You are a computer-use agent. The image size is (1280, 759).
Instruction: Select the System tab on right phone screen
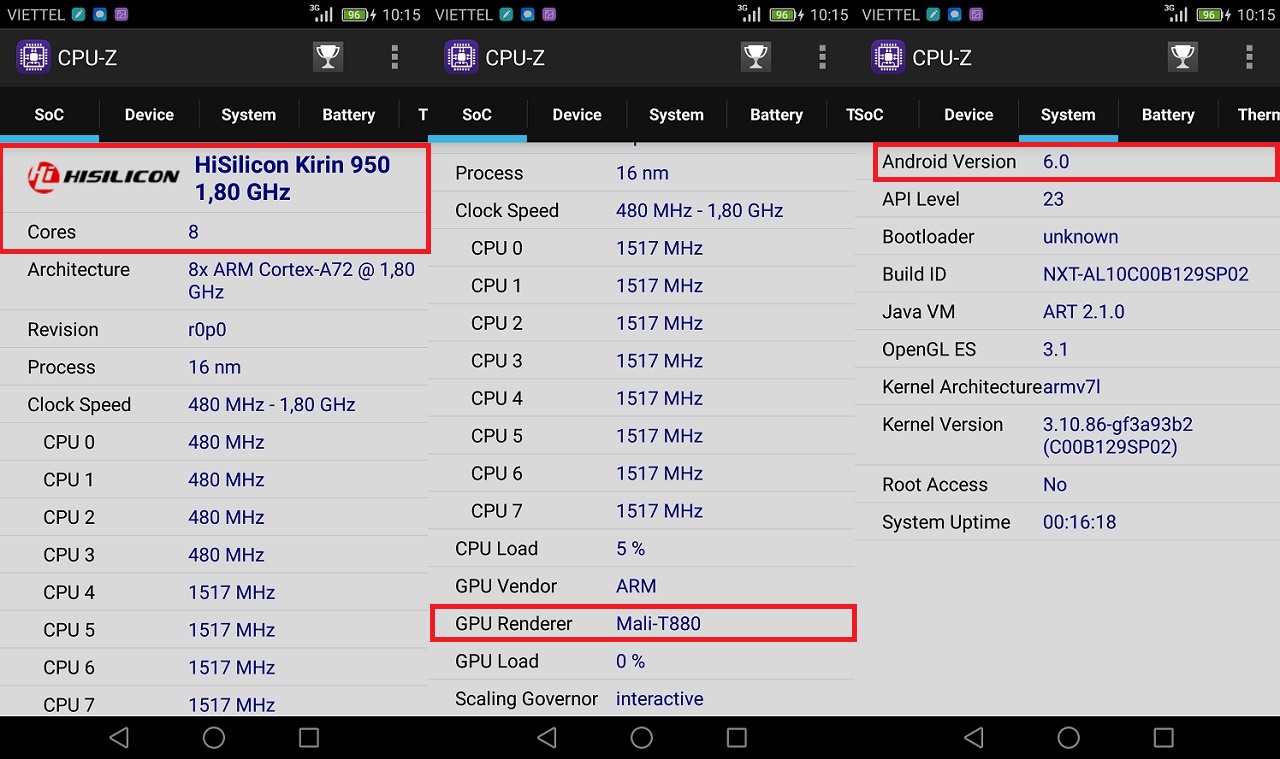pyautogui.click(x=1068, y=115)
